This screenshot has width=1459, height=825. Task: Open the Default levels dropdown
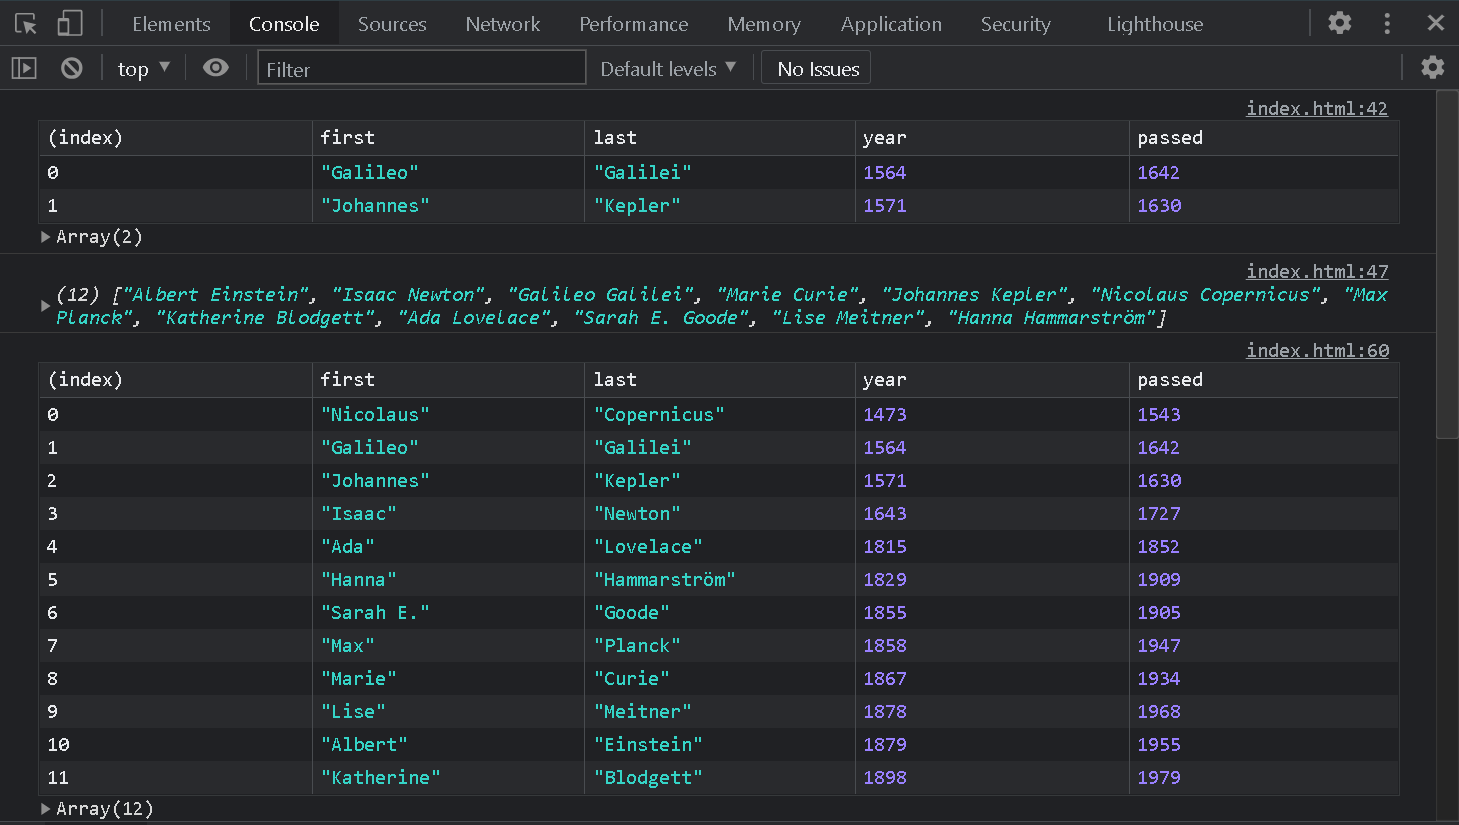[x=667, y=68]
